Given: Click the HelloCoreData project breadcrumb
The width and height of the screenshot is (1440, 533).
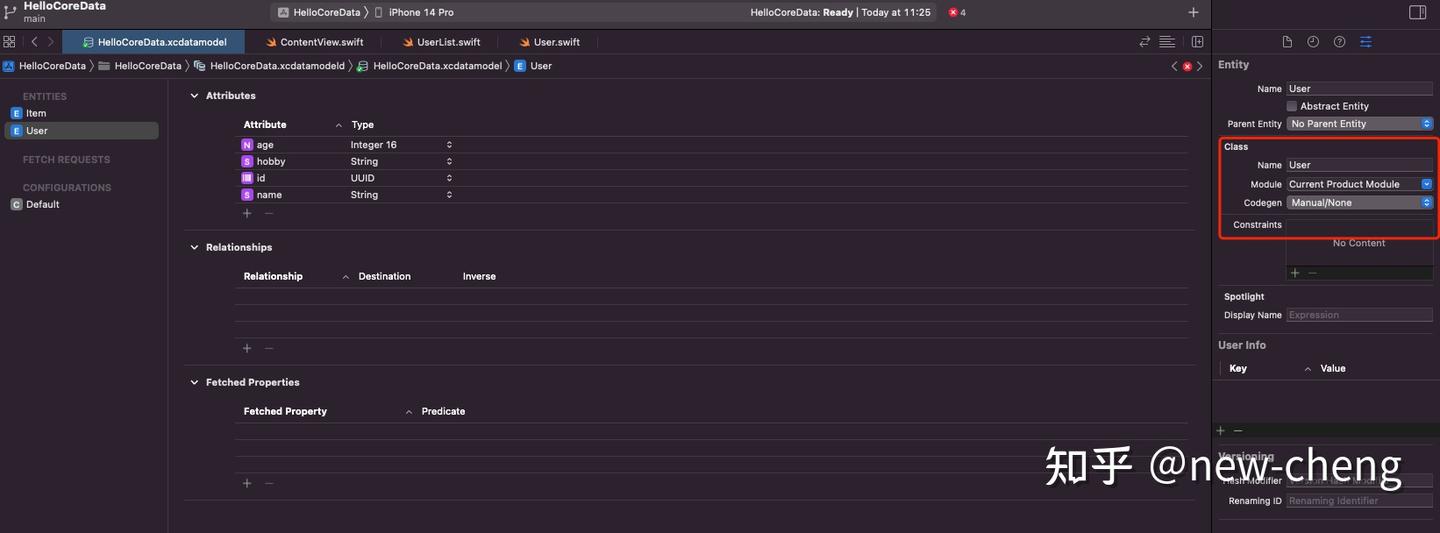Looking at the screenshot, I should (44, 66).
